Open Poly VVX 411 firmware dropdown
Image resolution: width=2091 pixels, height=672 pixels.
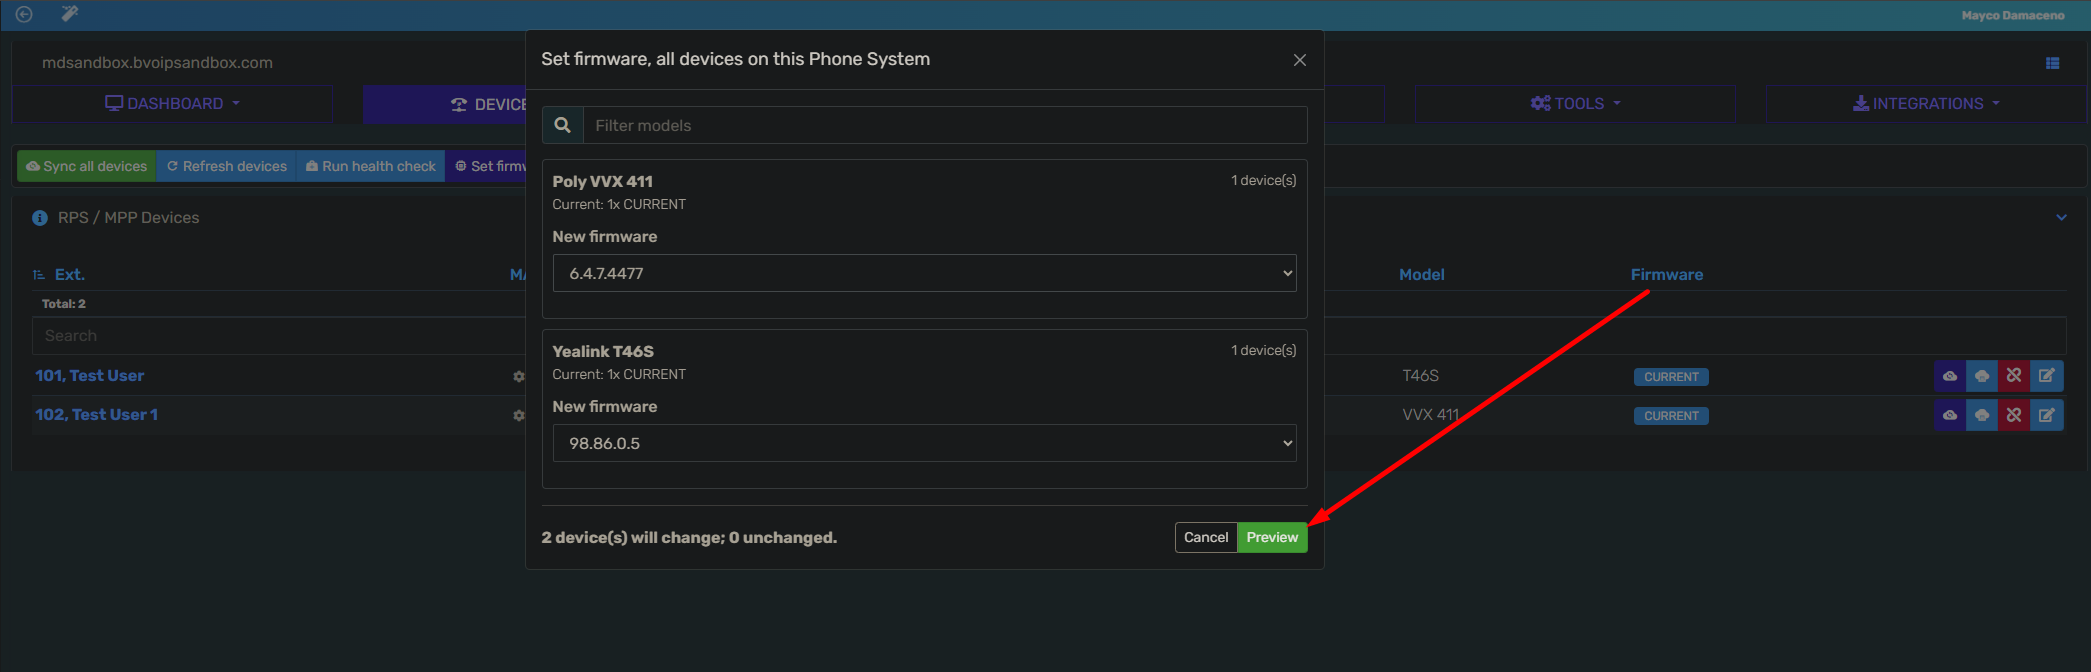click(x=924, y=273)
